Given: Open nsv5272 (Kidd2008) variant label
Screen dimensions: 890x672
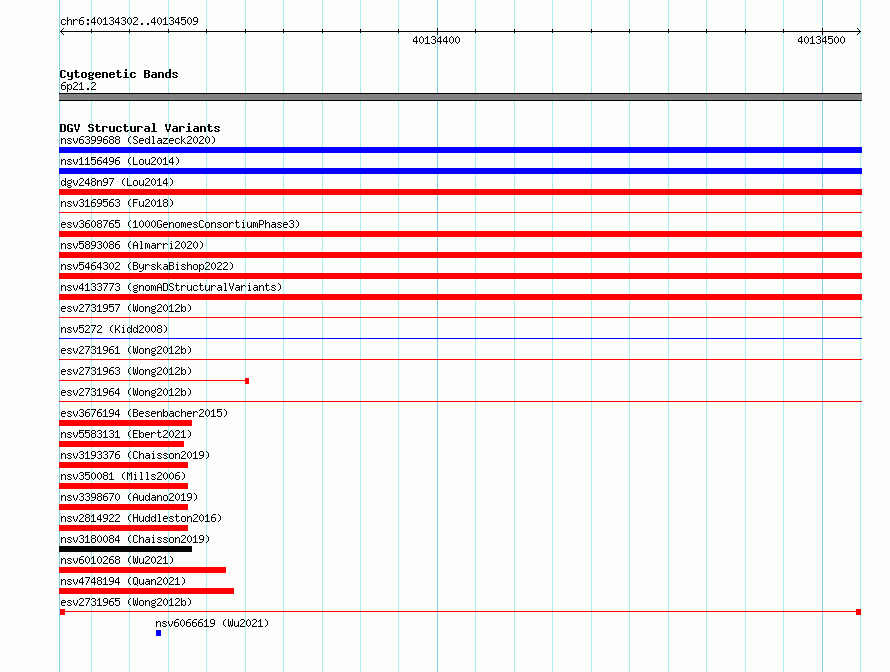Looking at the screenshot, I should point(114,329).
